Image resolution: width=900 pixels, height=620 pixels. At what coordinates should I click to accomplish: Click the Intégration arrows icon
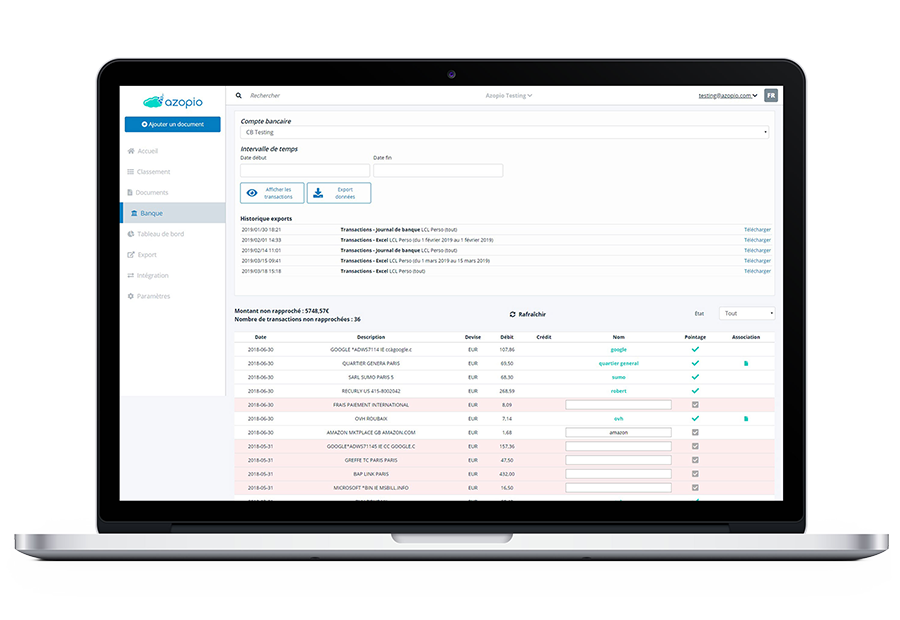coord(131,275)
